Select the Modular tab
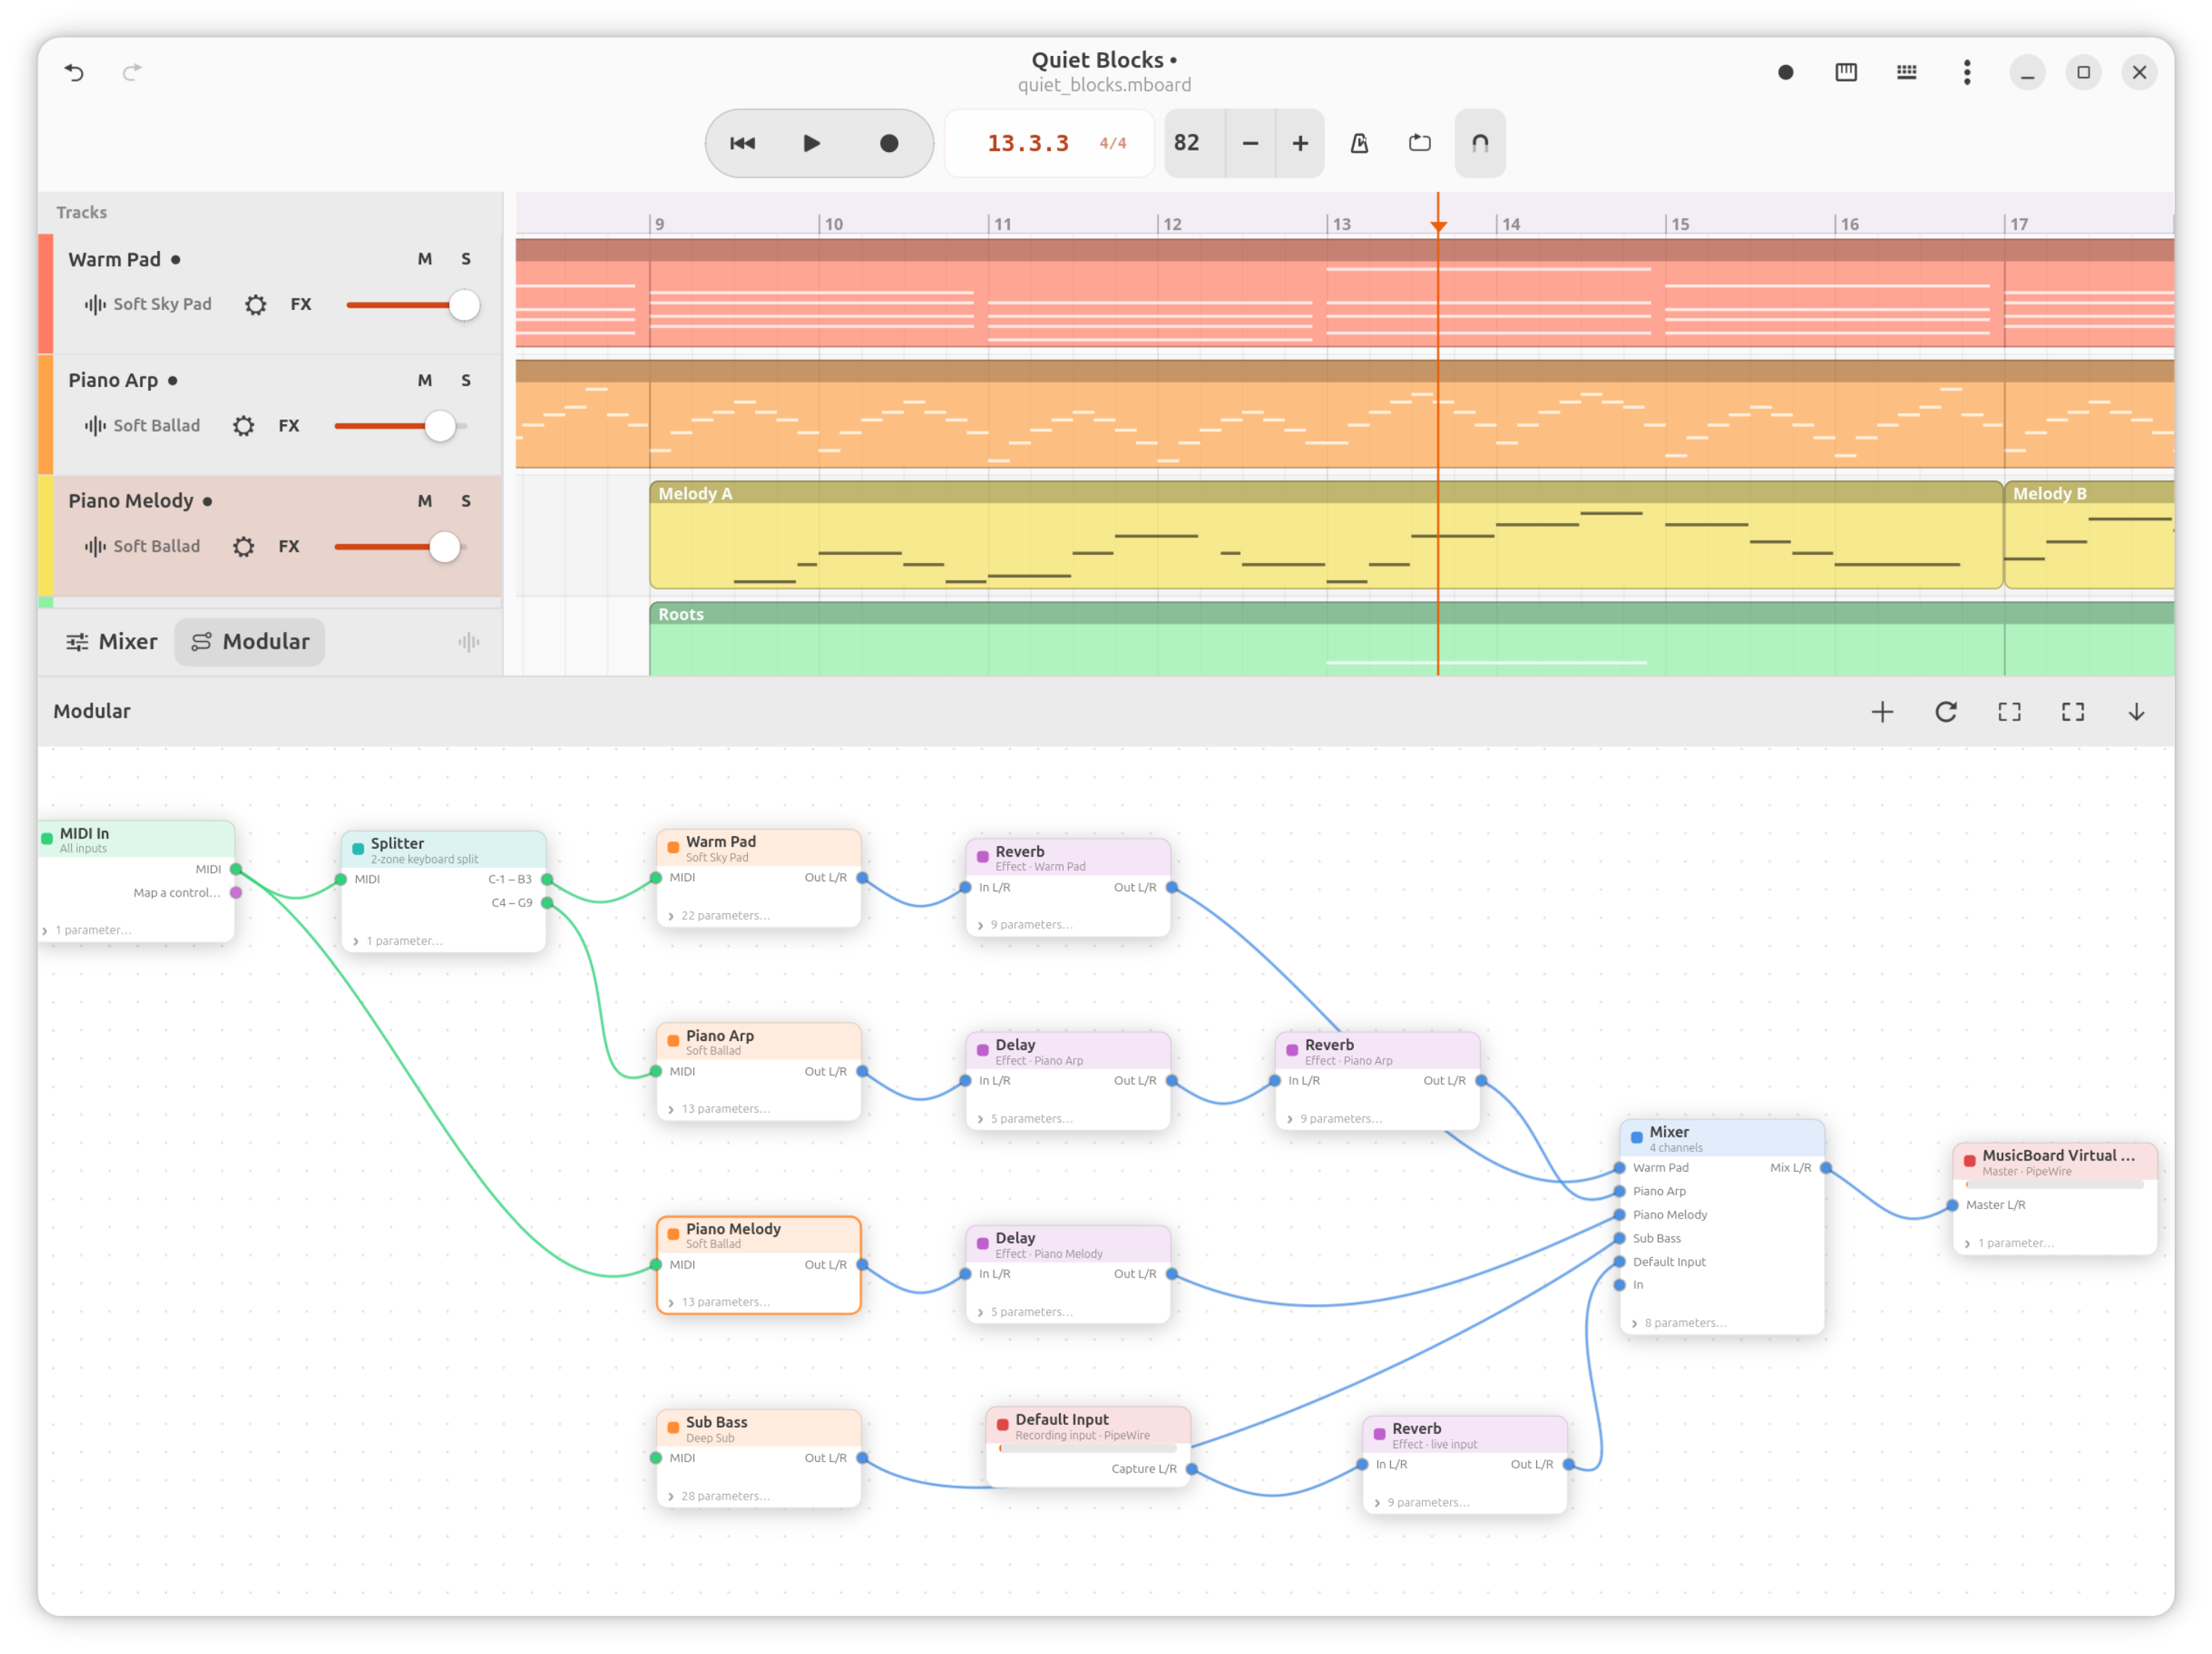The height and width of the screenshot is (1654, 2212). coord(250,642)
